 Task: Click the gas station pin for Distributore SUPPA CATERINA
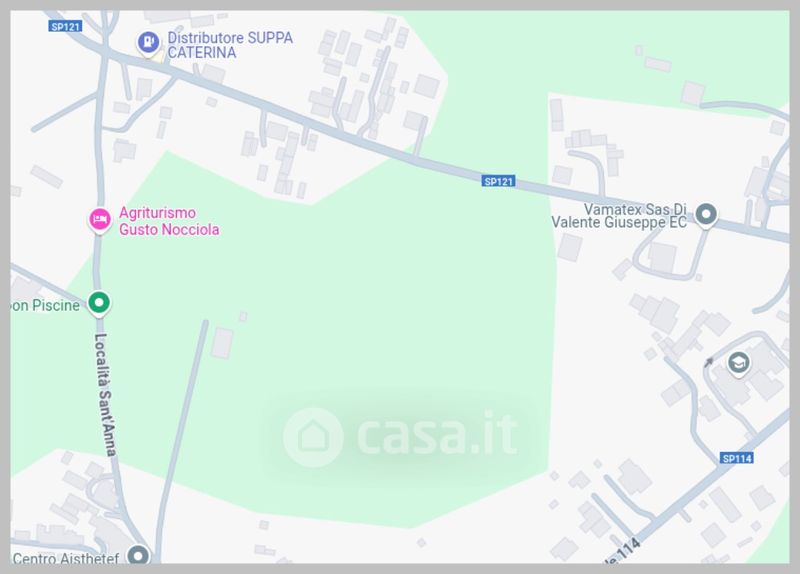click(x=148, y=42)
